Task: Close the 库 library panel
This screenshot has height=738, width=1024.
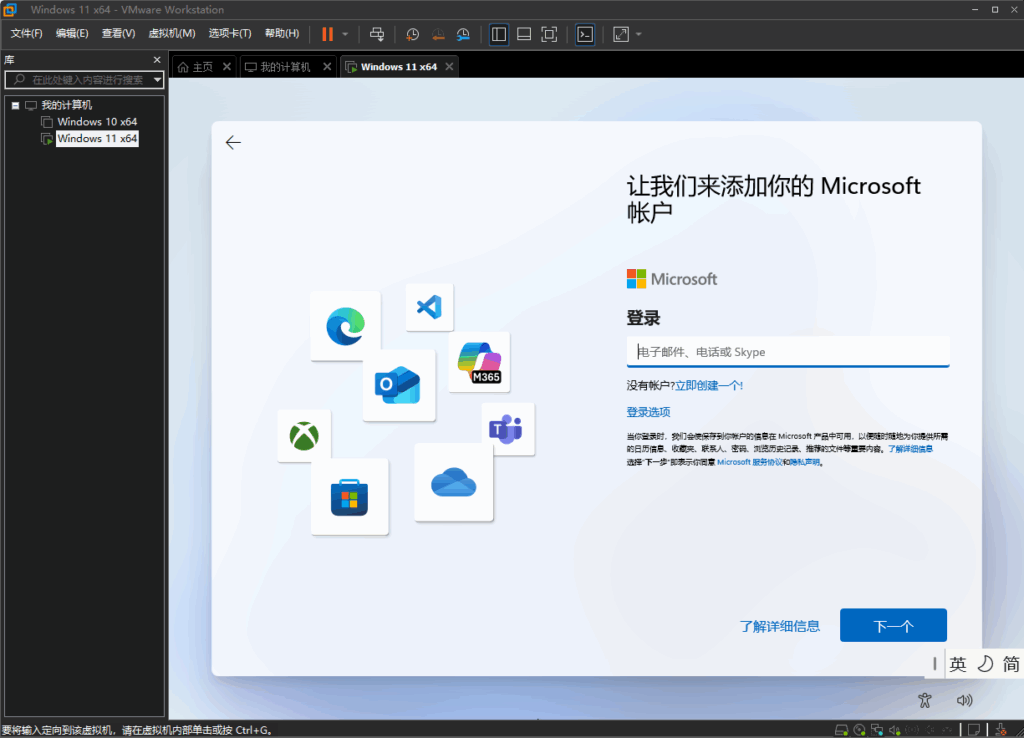Action: pos(157,59)
